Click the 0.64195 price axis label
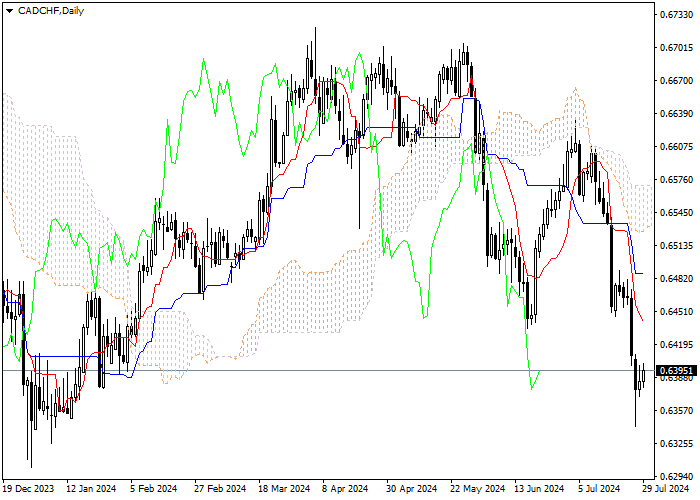Viewport: 700px width, 500px height. 677,345
